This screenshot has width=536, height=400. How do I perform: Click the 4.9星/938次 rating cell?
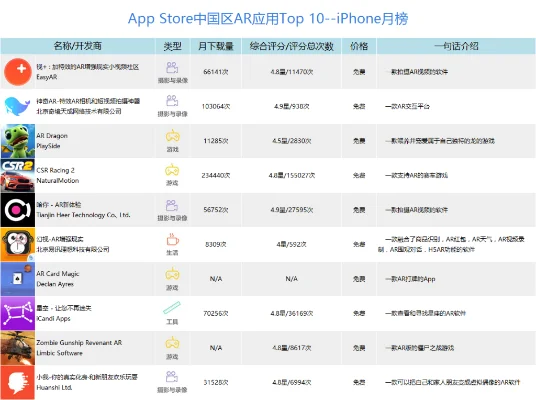[292, 106]
